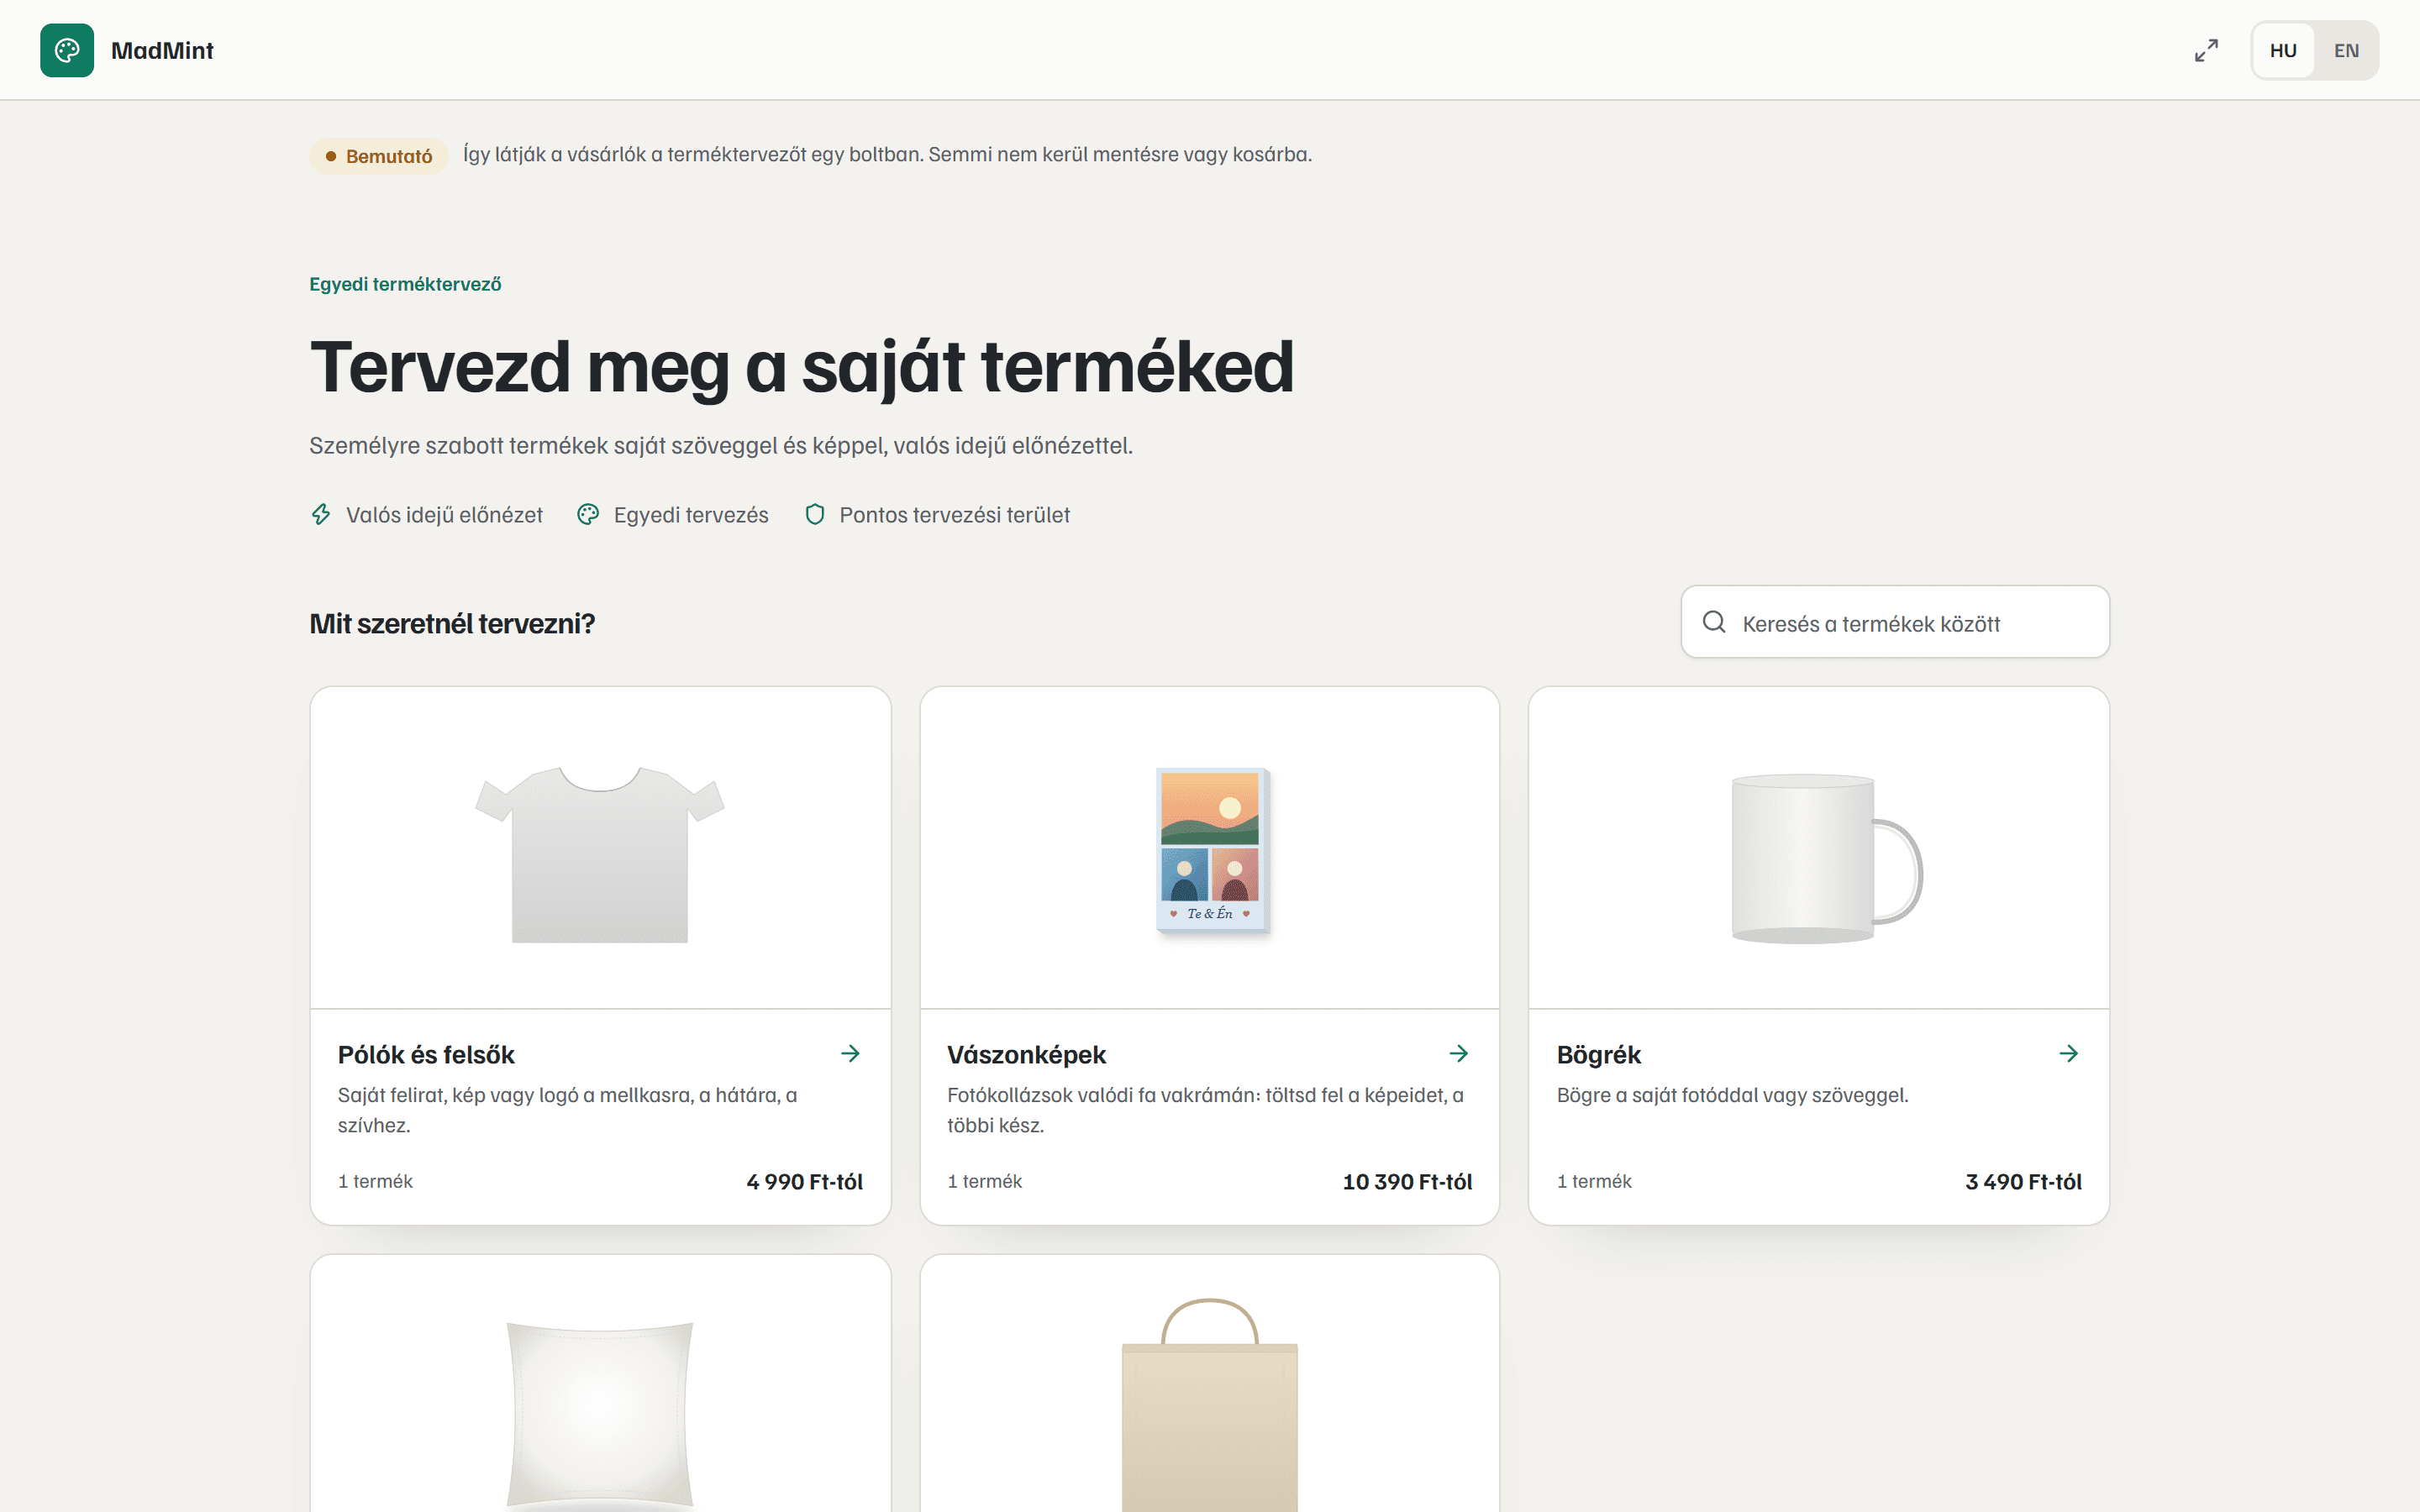Click the shield icon beside Pontos tervezési terület
Screen dimensions: 2420x1512
pos(815,514)
